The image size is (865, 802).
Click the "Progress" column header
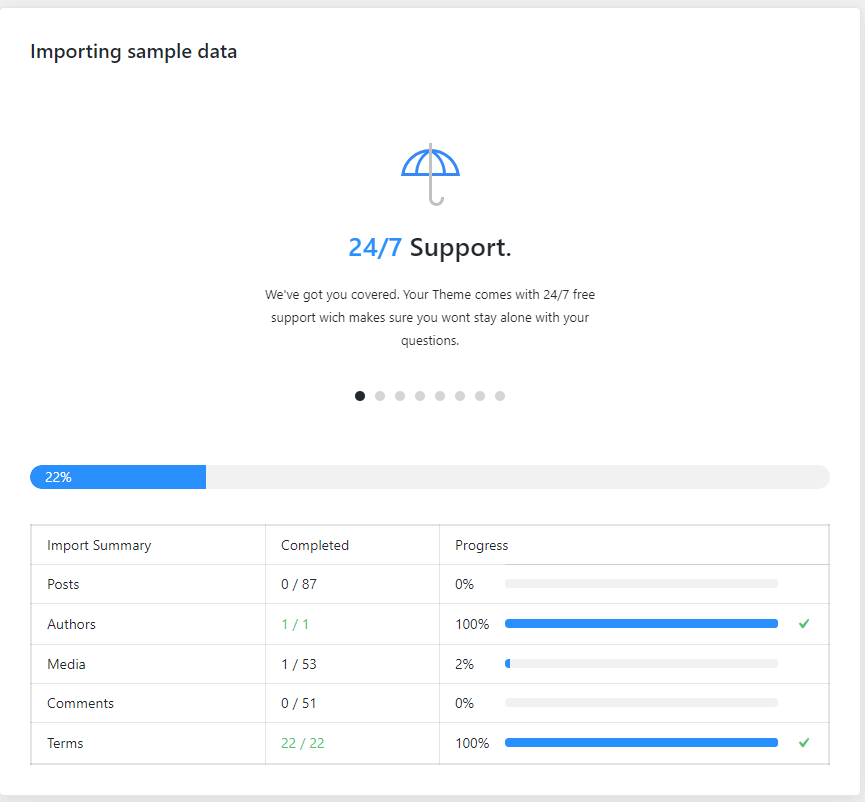[482, 546]
